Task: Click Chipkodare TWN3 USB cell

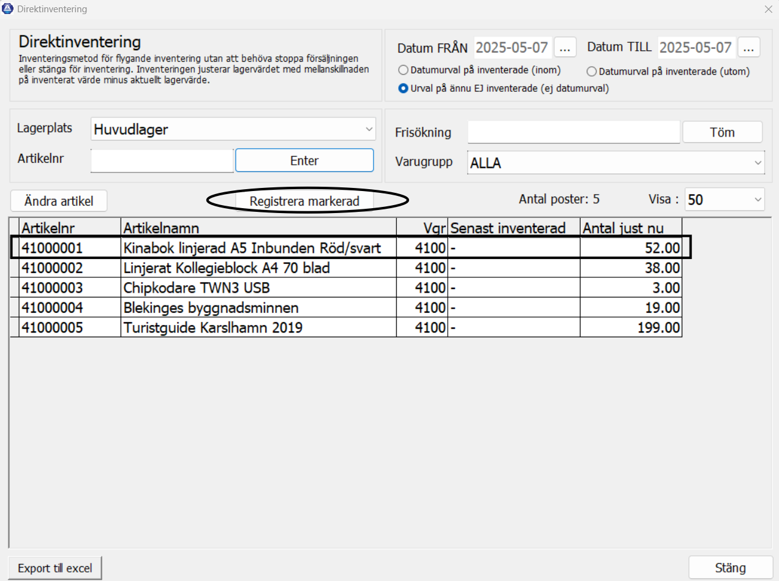Action: pos(258,288)
